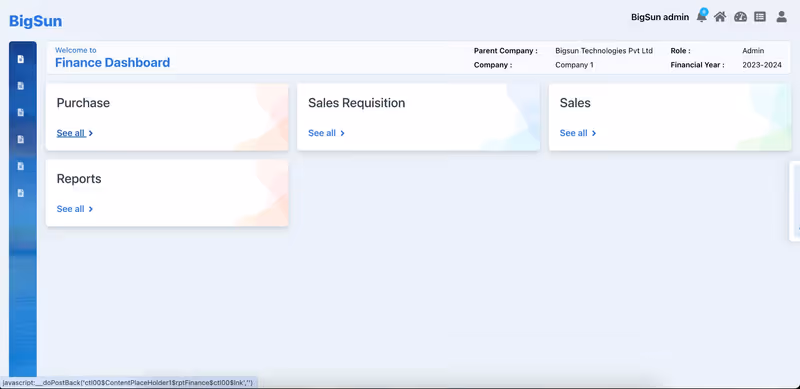Open the user profile icon
Screen dimensions: 800x389
[782, 17]
